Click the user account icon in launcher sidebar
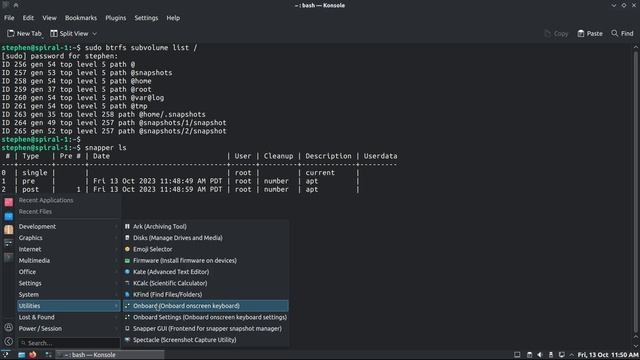Viewport: 640px width, 360px height. pyautogui.click(x=9, y=327)
